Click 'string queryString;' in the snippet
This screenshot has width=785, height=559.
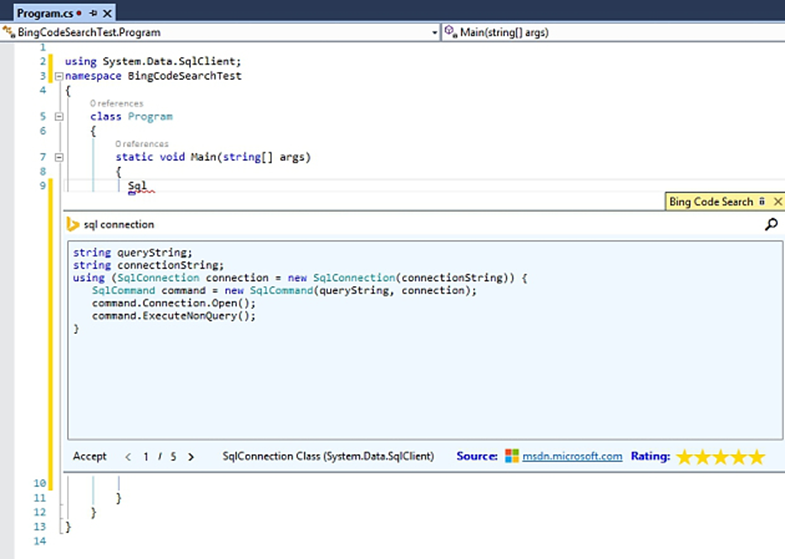point(133,253)
